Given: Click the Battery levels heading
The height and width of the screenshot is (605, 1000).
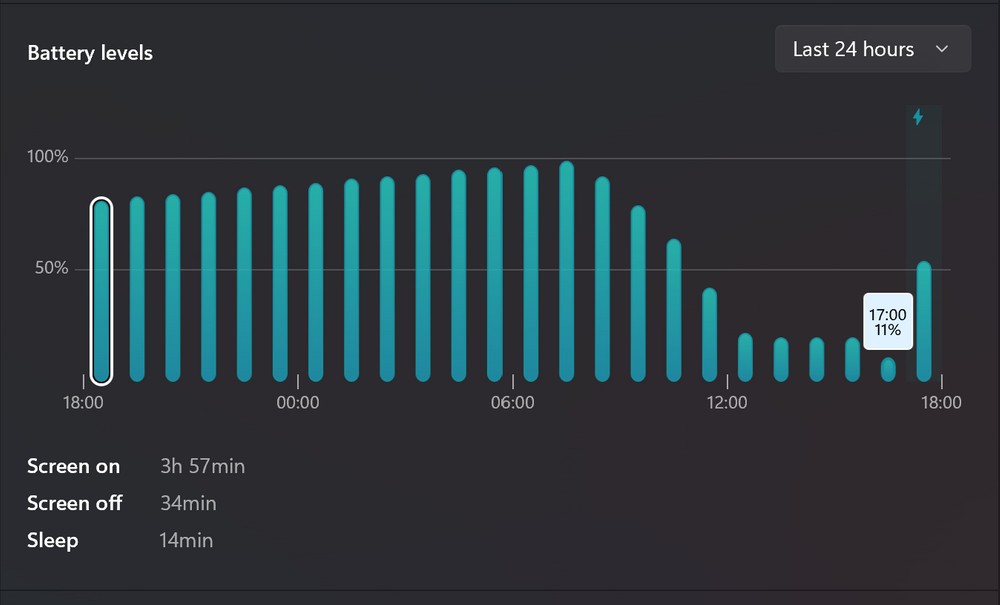Looking at the screenshot, I should (x=90, y=53).
